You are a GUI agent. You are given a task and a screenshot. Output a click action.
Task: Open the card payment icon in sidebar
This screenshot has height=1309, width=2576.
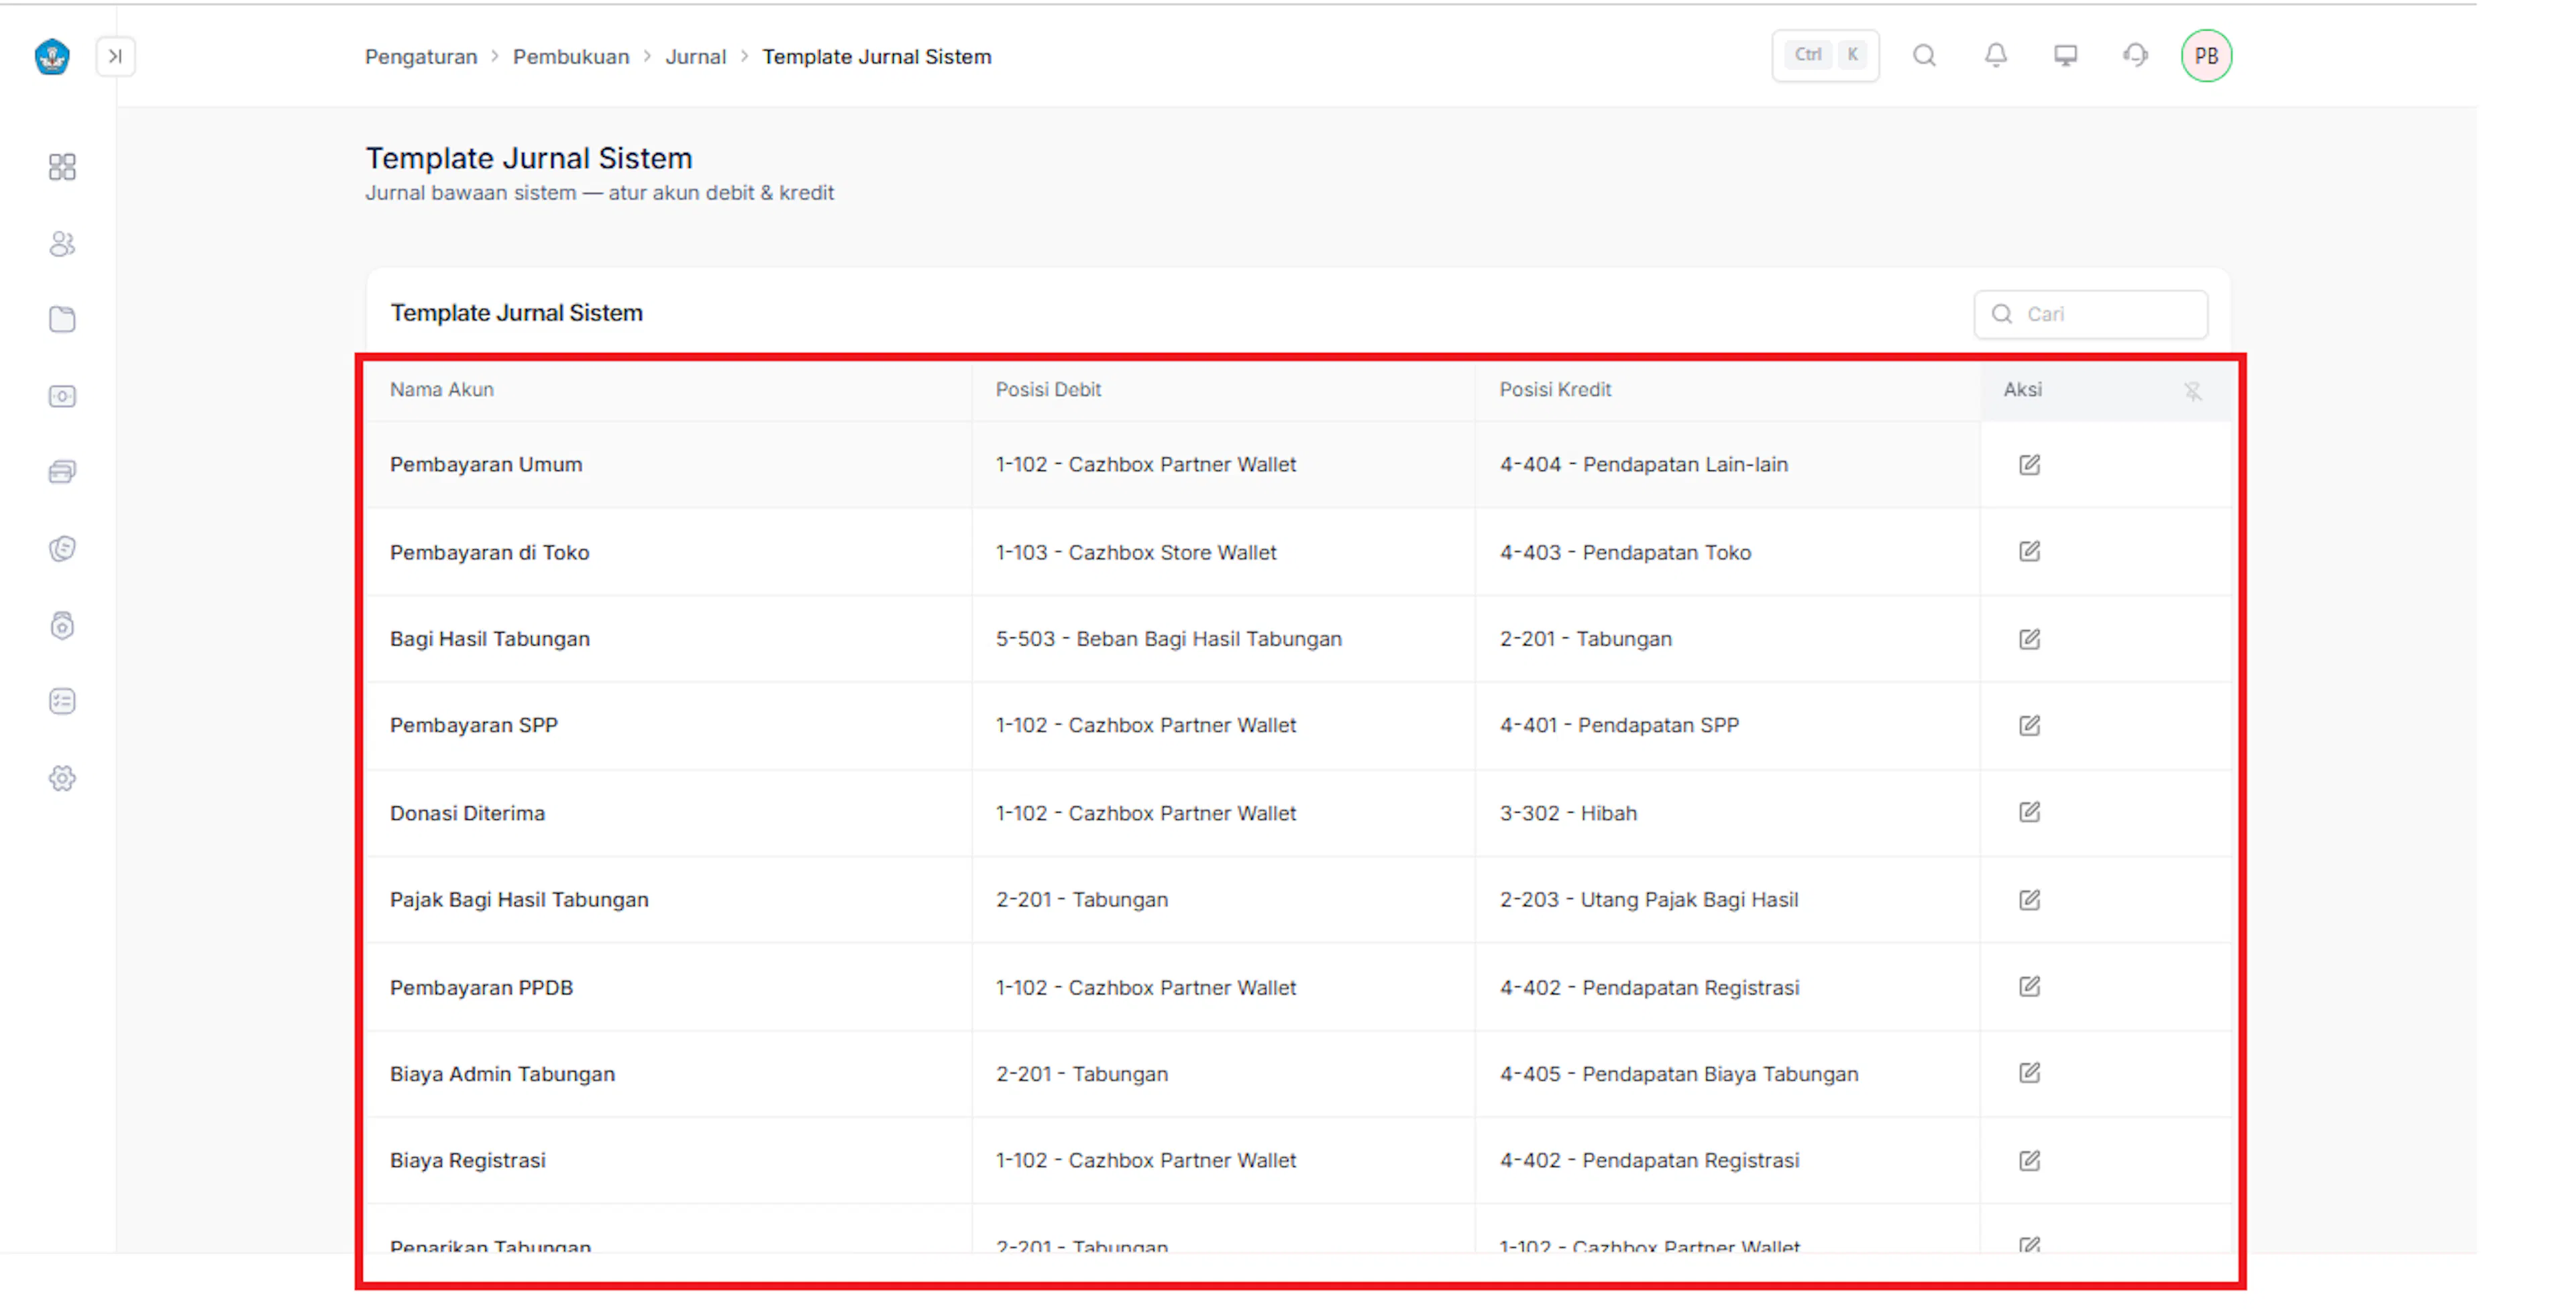[62, 472]
